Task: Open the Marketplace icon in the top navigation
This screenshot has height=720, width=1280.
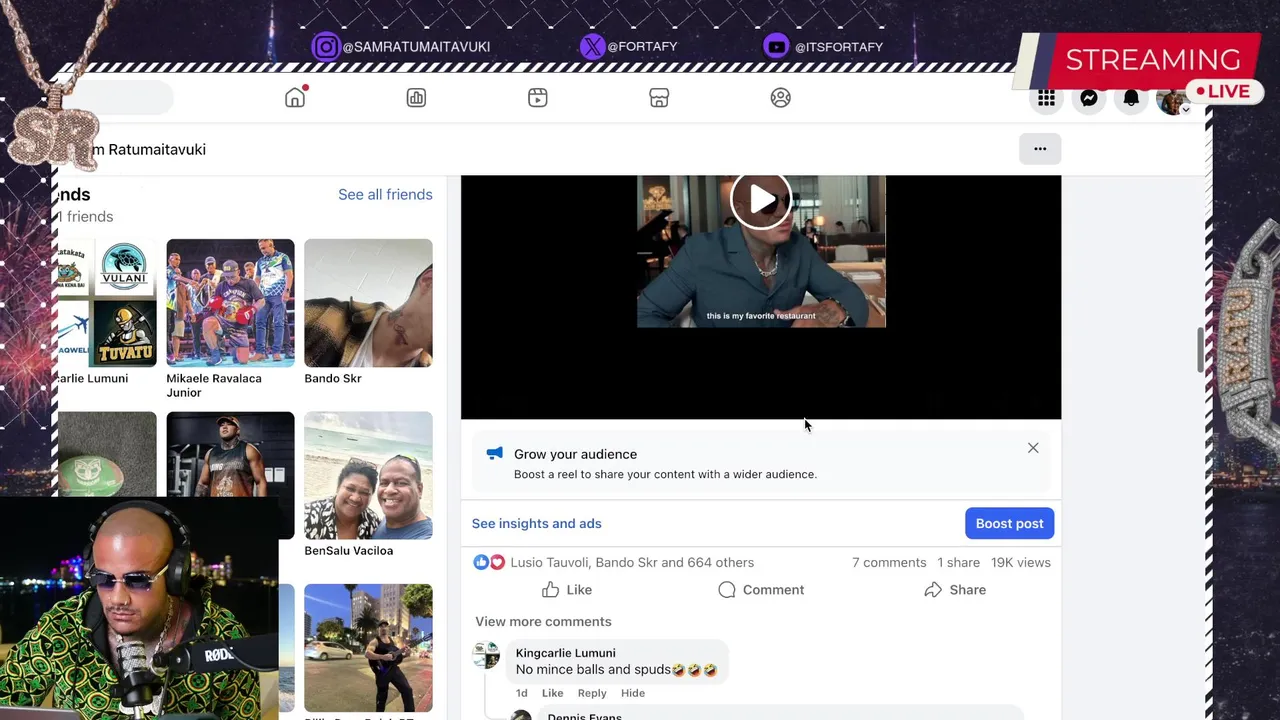Action: [659, 97]
